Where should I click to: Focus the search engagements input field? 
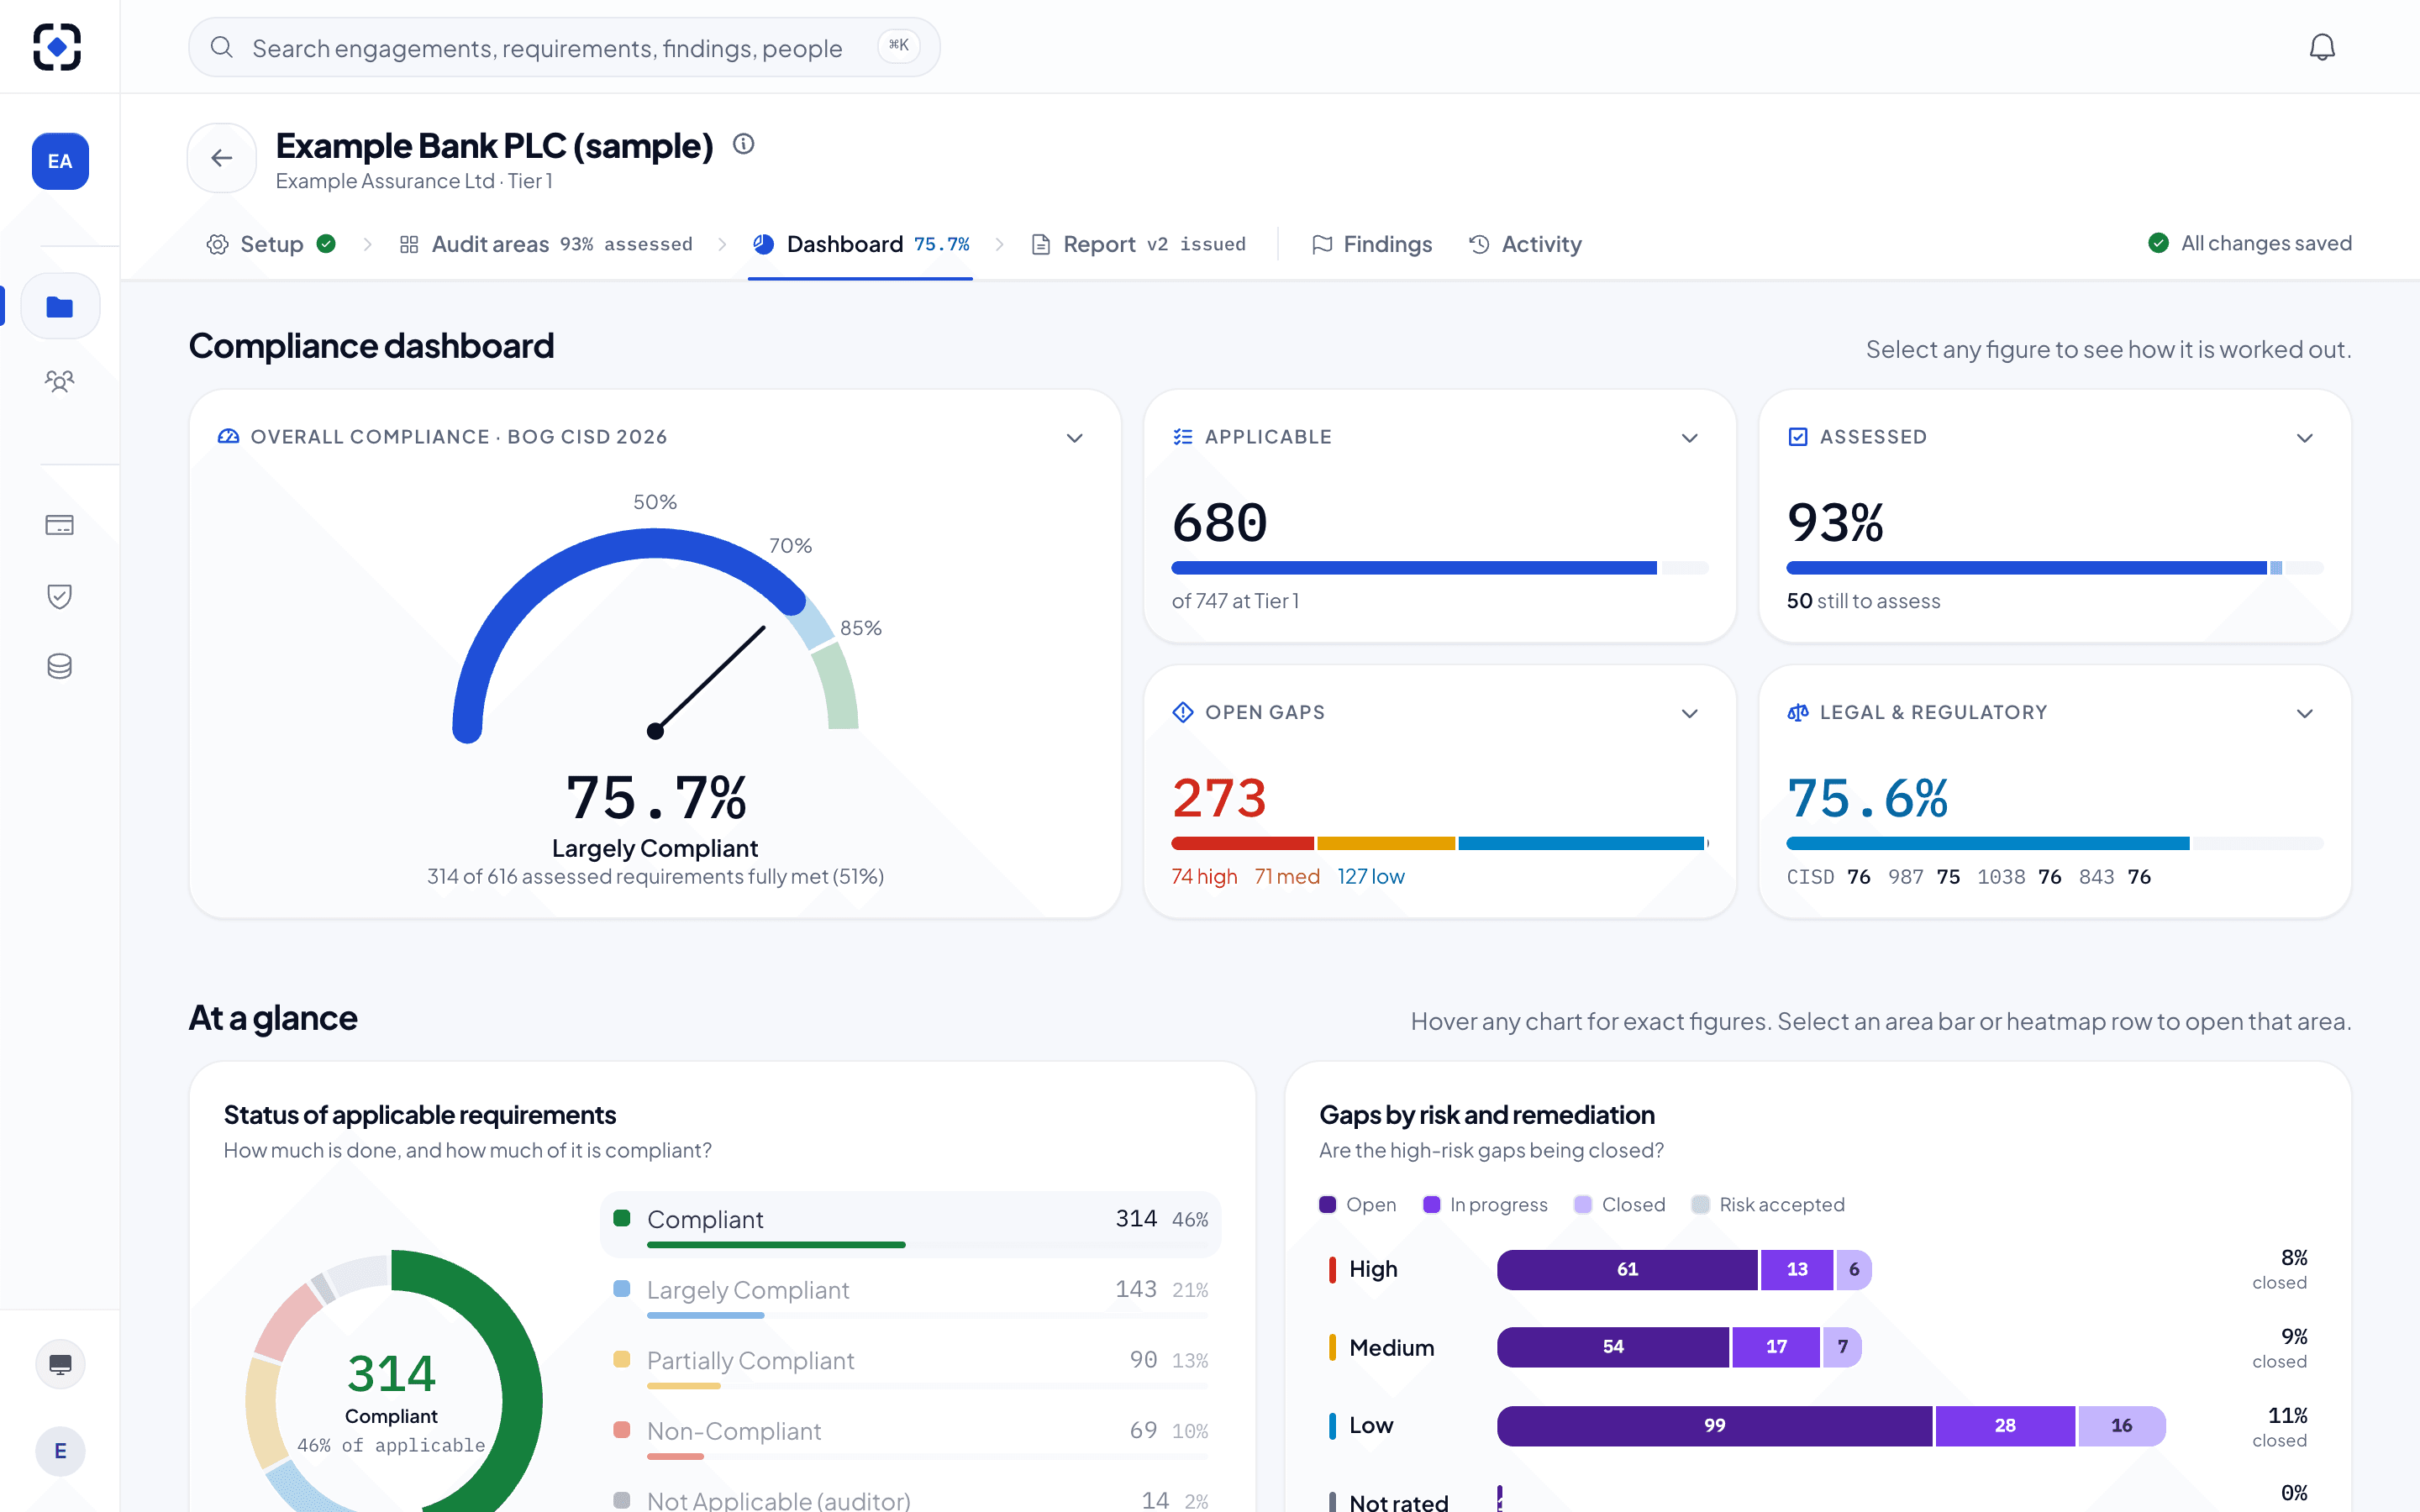(564, 47)
